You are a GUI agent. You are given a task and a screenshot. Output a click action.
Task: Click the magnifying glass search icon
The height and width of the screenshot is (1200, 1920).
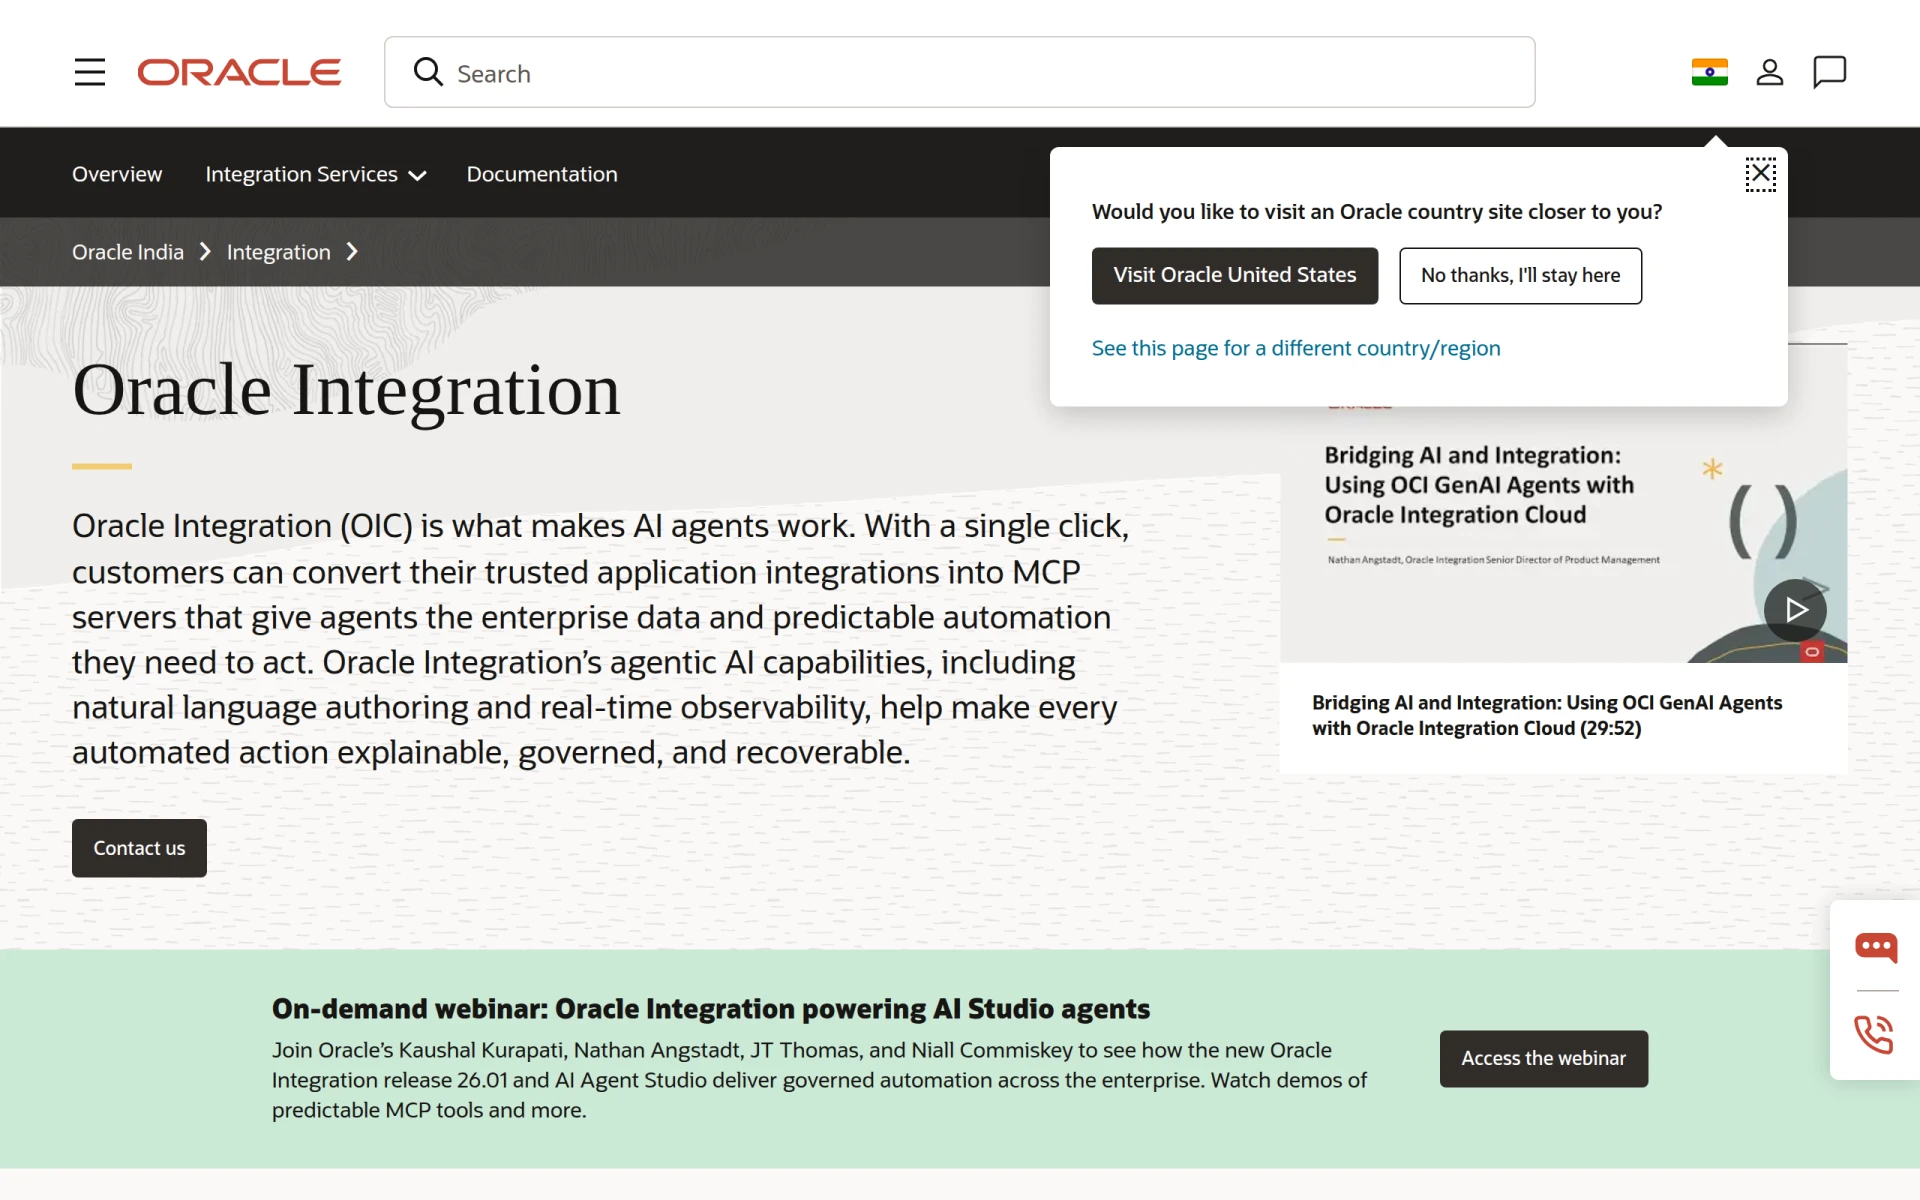point(428,72)
